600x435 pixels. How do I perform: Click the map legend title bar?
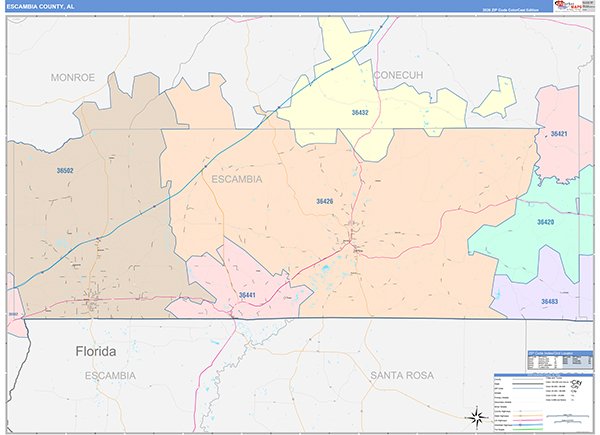click(x=543, y=375)
